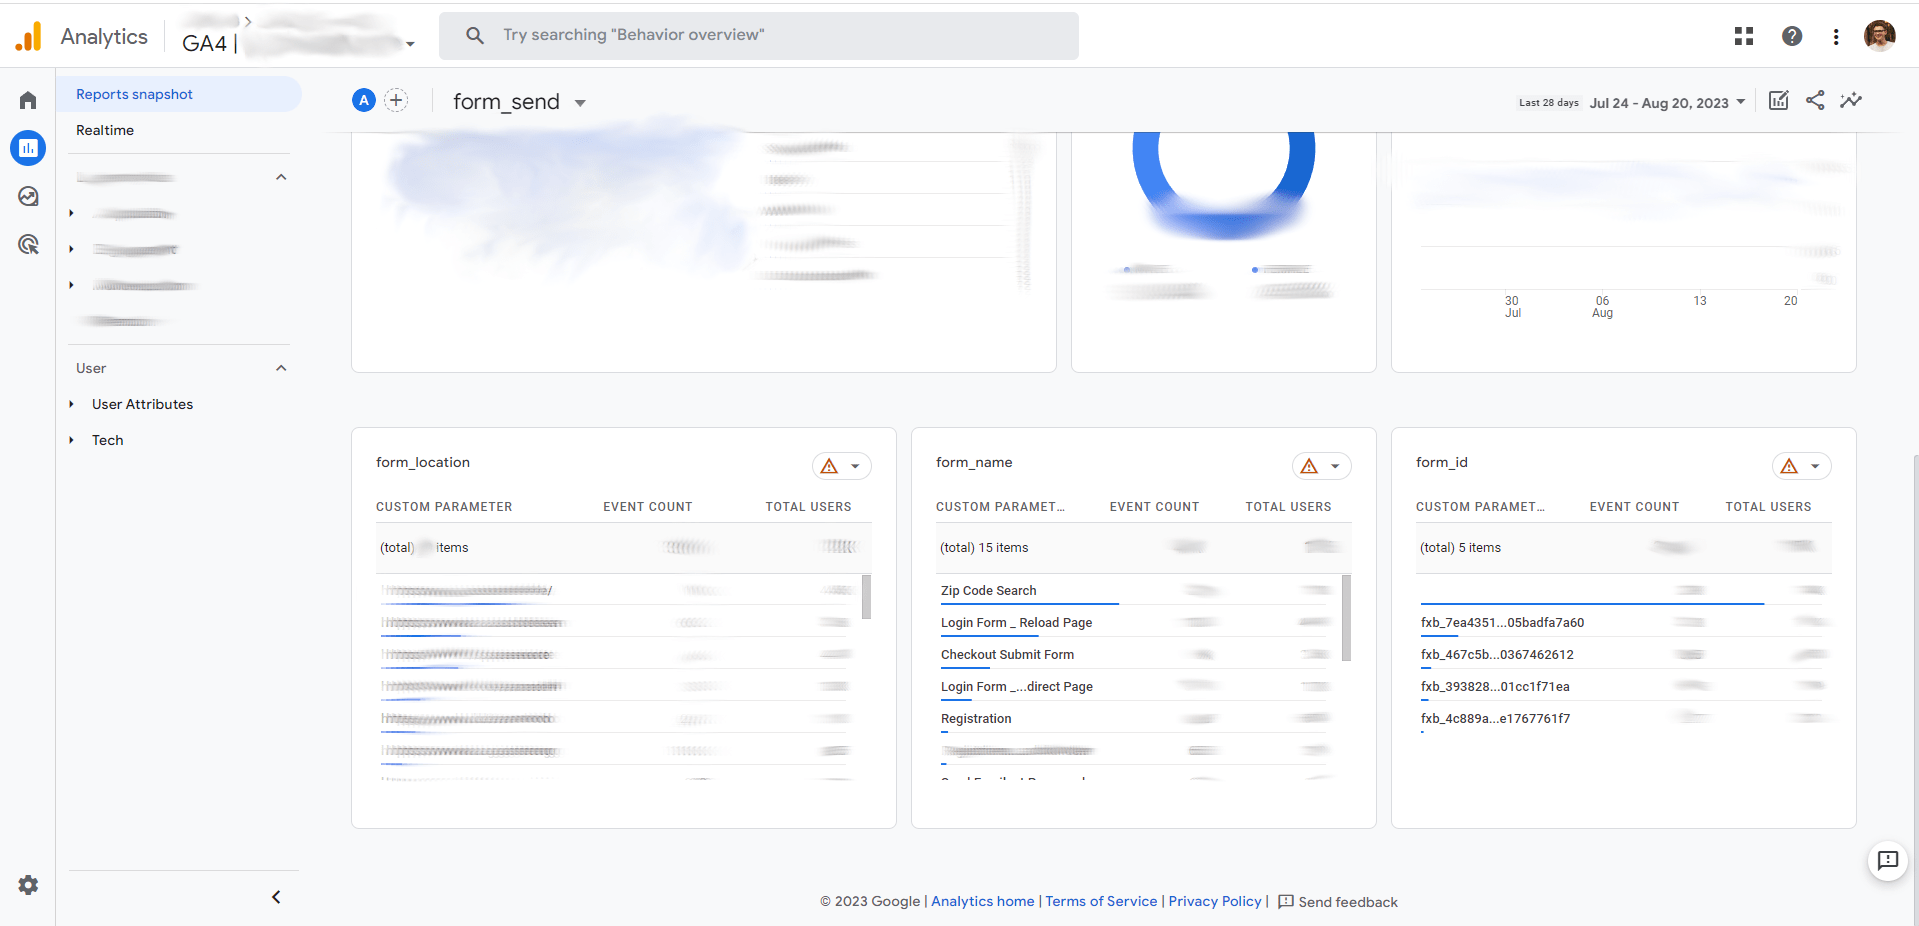Open the Terms of Service link
Screen dimensions: 1919x926
click(1101, 901)
